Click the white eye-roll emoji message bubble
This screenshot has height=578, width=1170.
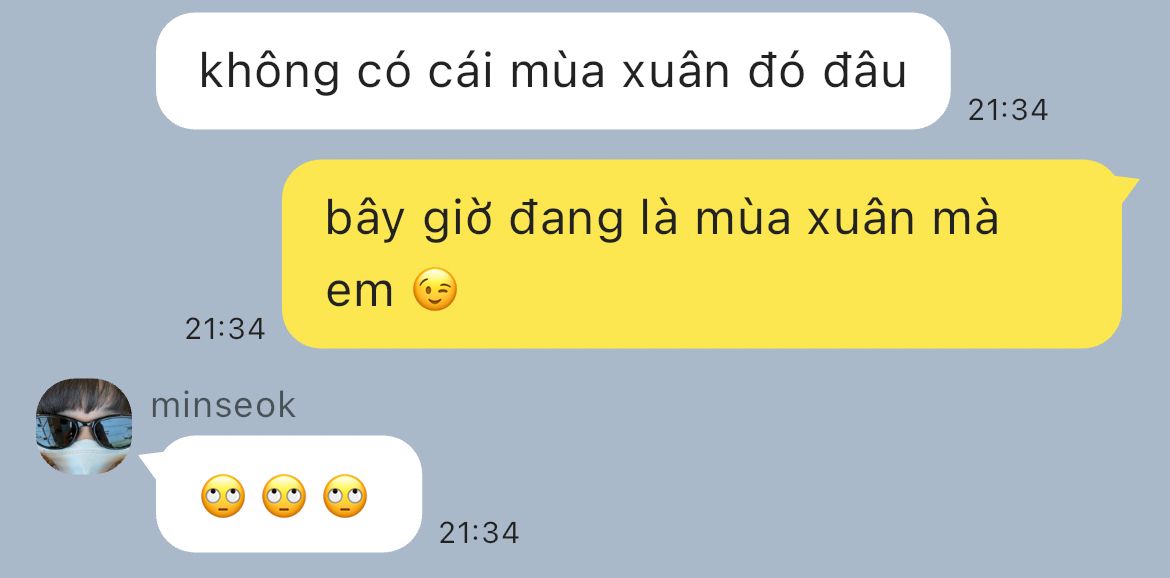coord(289,494)
